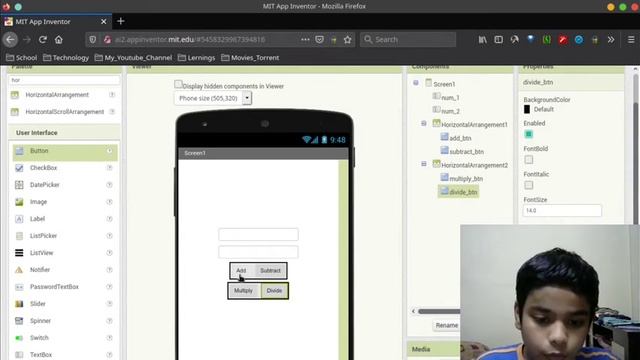Bookmark this page with star icon
This screenshot has height=360, width=640.
coord(347,40)
